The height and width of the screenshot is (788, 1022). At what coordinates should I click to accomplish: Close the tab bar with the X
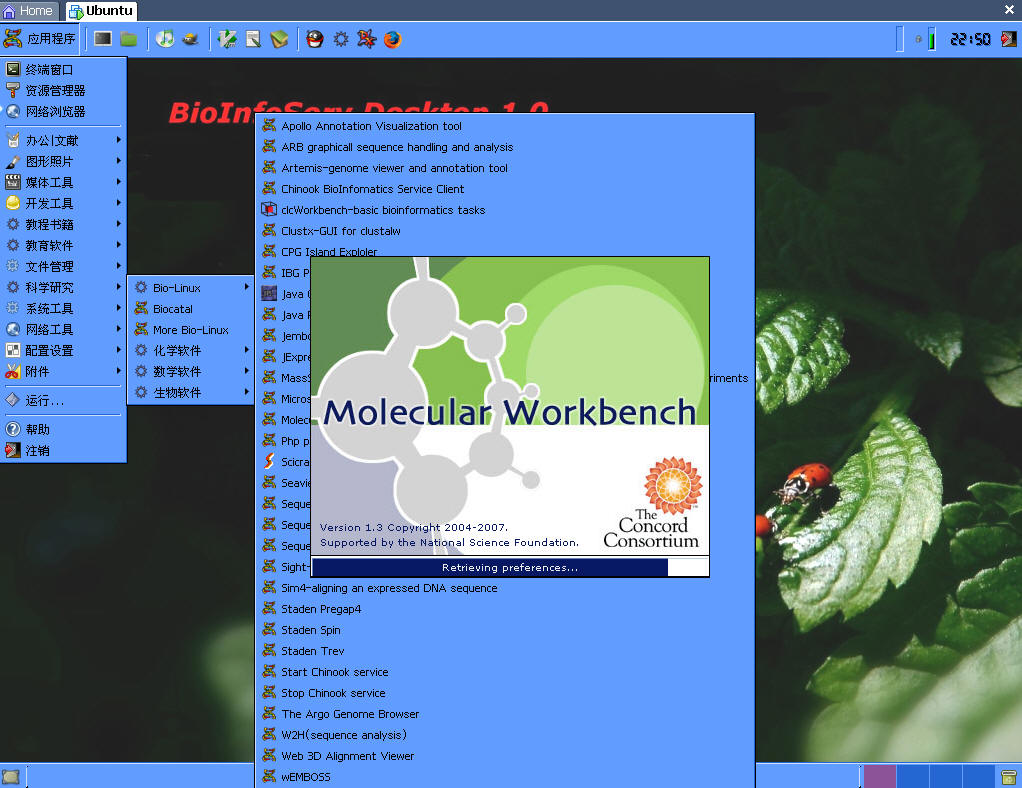tap(1009, 10)
